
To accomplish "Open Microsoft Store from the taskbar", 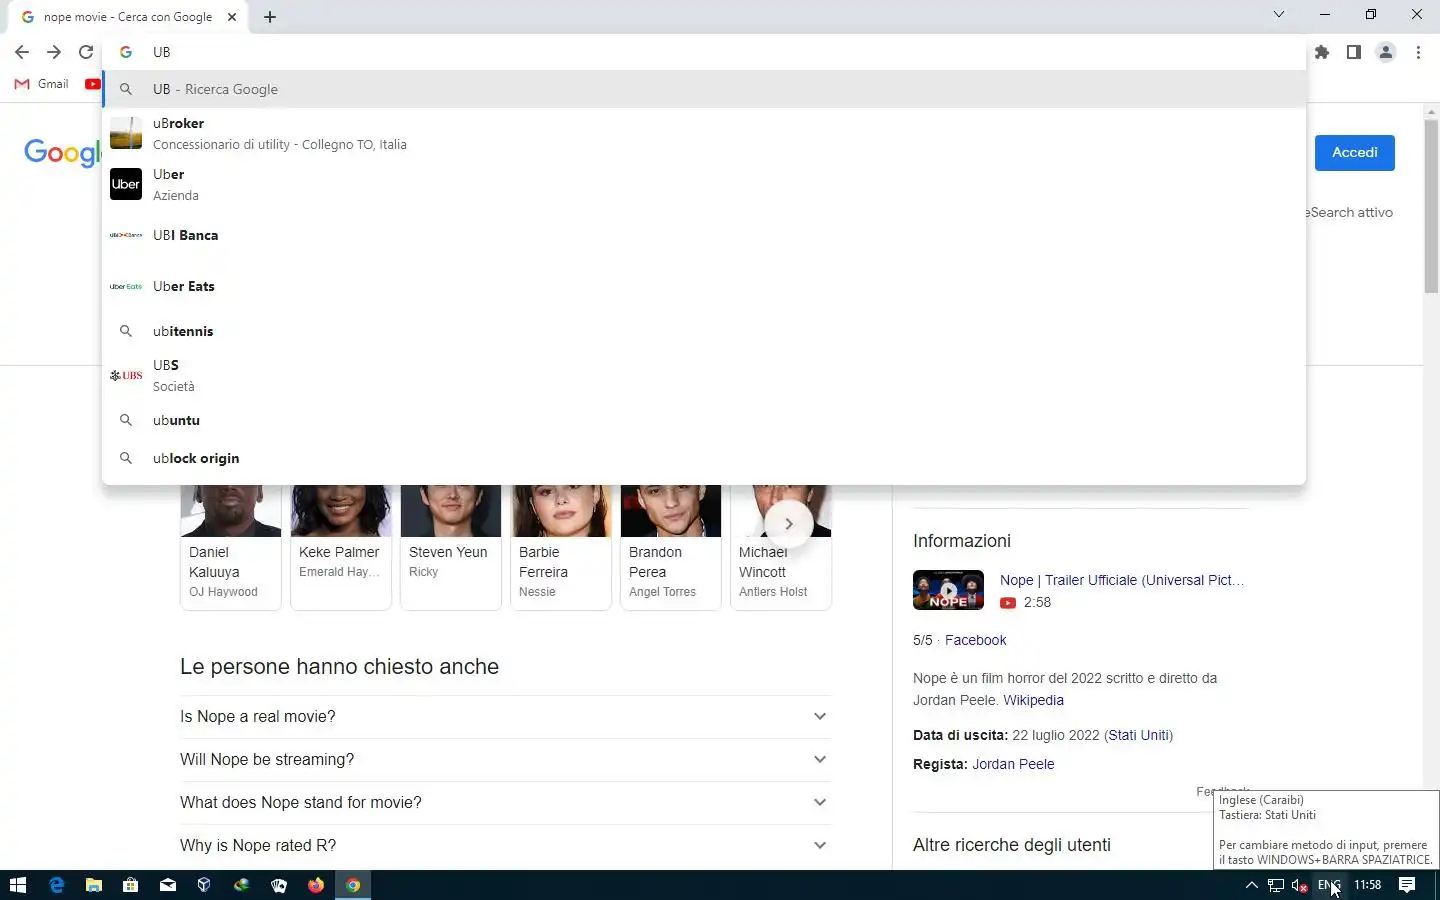I will click(130, 885).
